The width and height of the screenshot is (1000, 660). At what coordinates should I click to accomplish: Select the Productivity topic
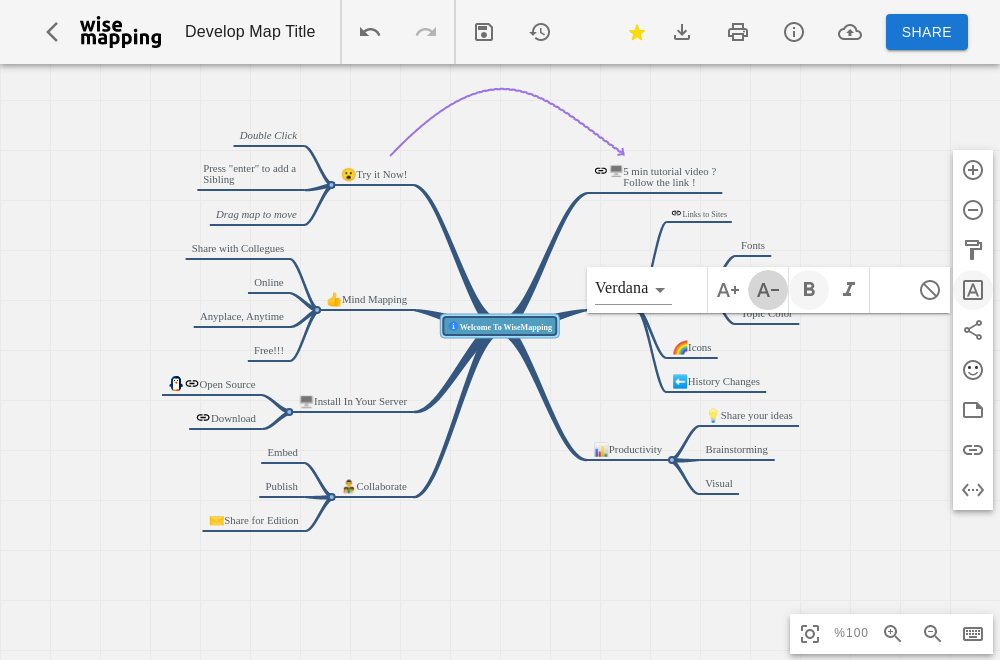628,450
